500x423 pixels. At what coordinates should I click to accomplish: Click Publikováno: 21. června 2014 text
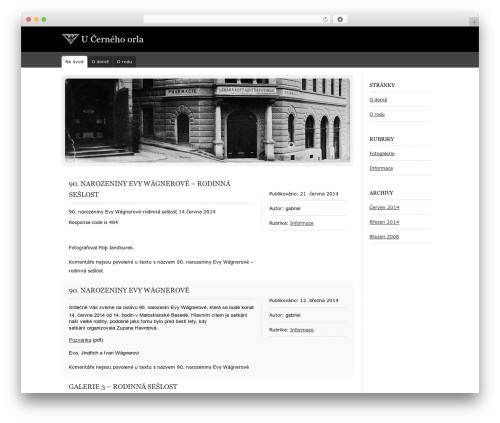click(304, 194)
